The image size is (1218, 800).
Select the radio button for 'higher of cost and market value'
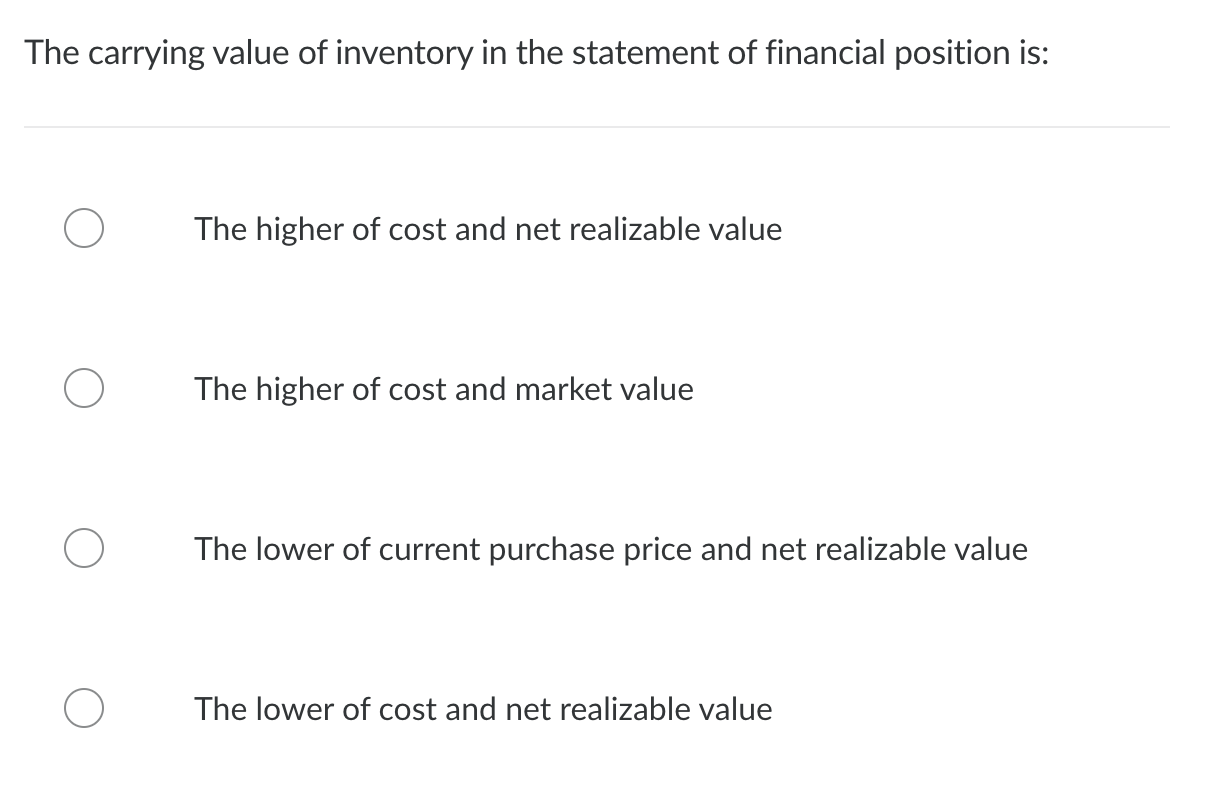pyautogui.click(x=84, y=388)
